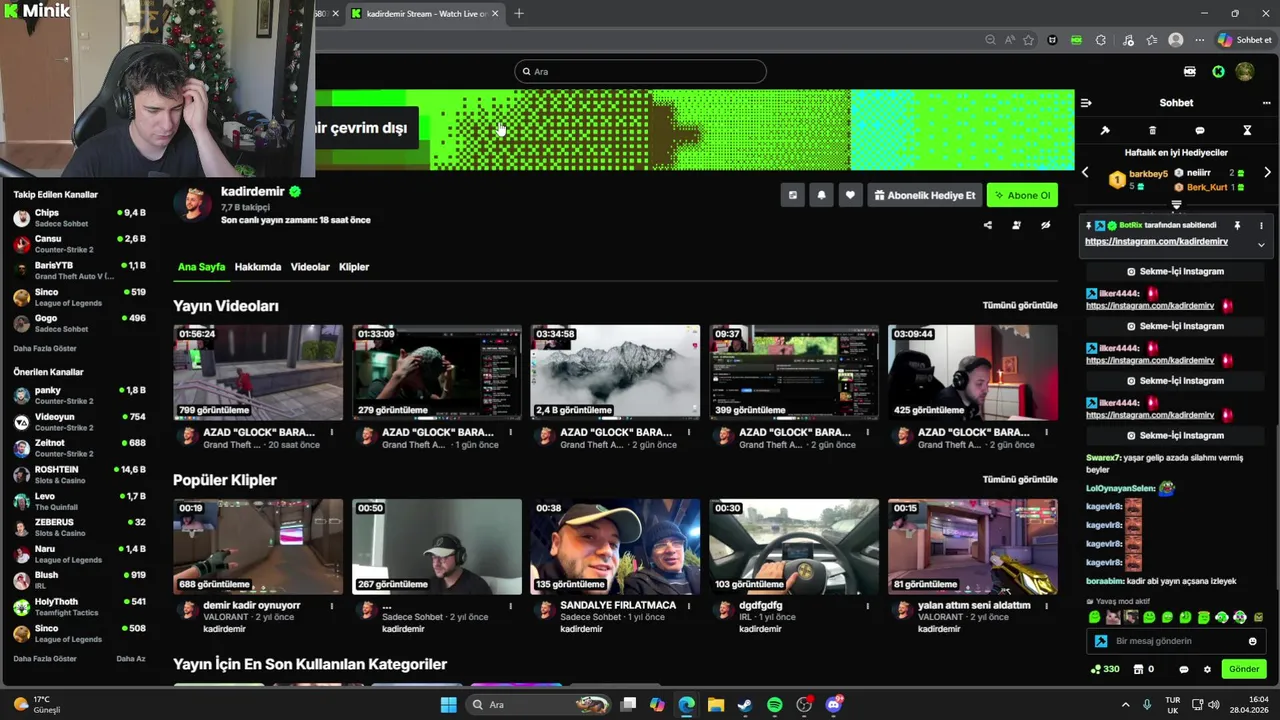1280x720 pixels.
Task: Toggle the crossed-eye hide icon under Abone Ol
Action: coord(1045,225)
